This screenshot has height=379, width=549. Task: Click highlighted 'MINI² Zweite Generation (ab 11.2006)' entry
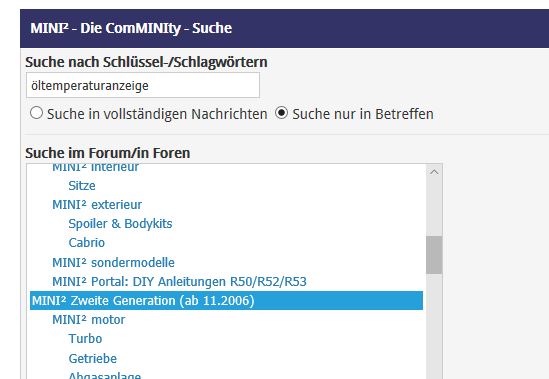227,301
